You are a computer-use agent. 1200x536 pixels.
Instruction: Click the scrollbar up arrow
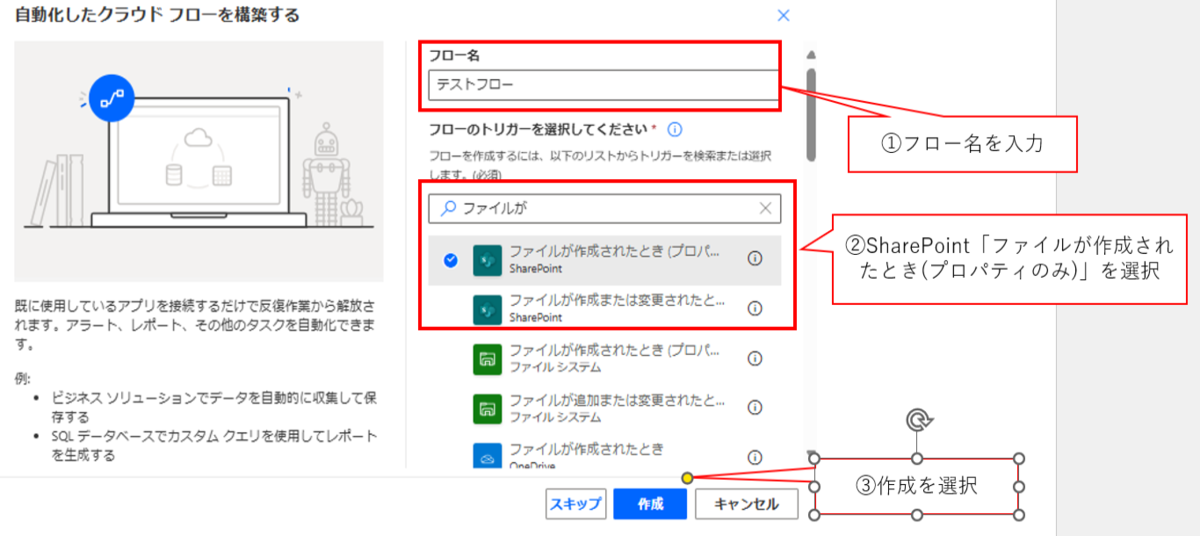811,54
